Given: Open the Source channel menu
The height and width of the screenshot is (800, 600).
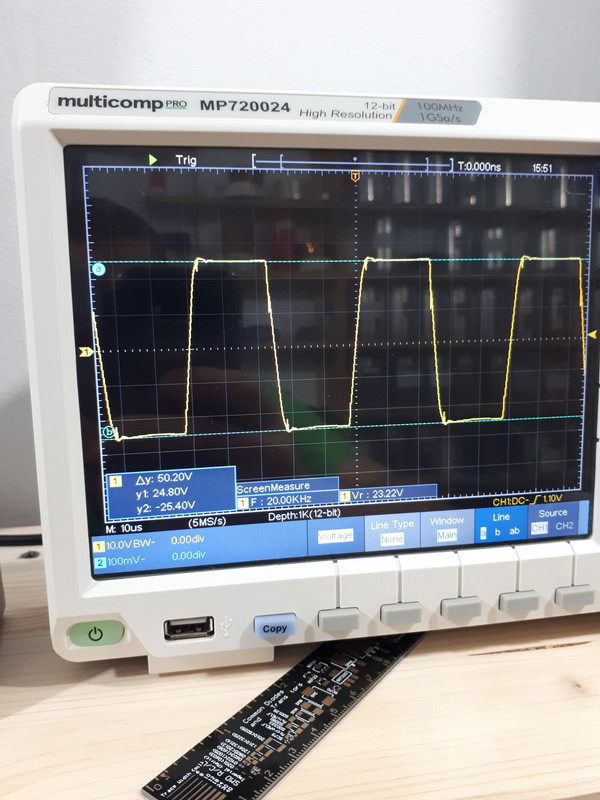Looking at the screenshot, I should (553, 520).
